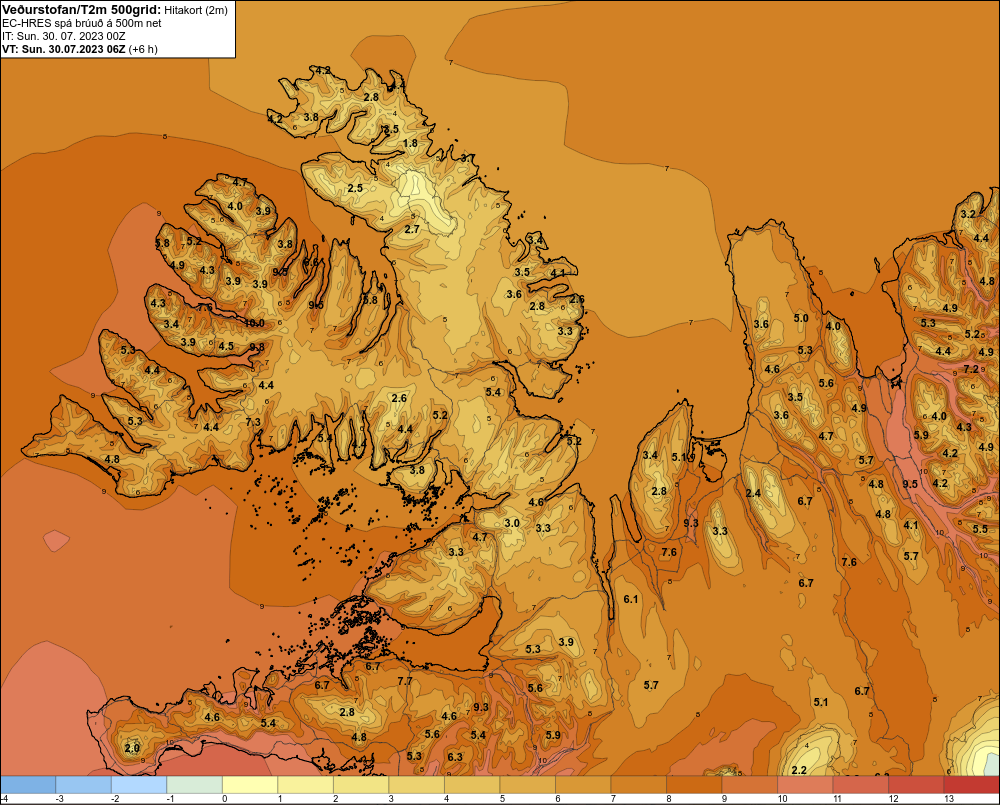Click the line 'EC-HRES spá brúuð á 500m net'
Viewport: 1000px width, 805px height.
click(82, 23)
